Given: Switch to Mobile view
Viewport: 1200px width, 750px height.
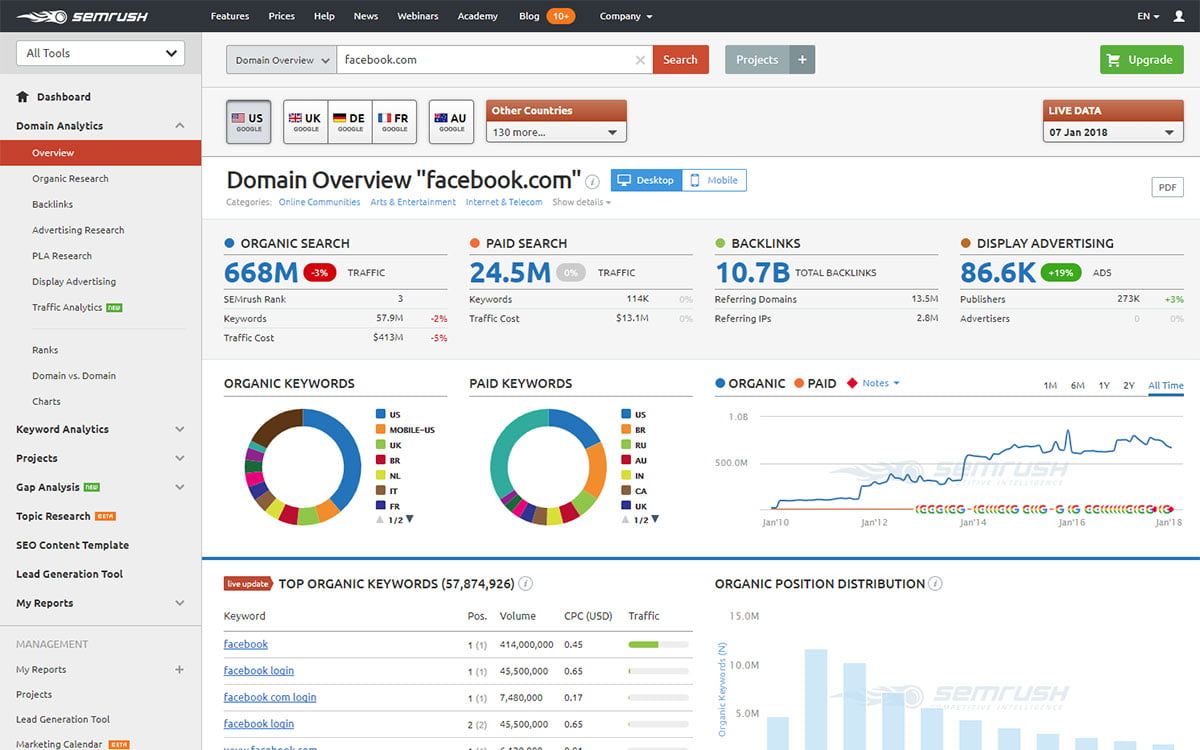Looking at the screenshot, I should (714, 180).
